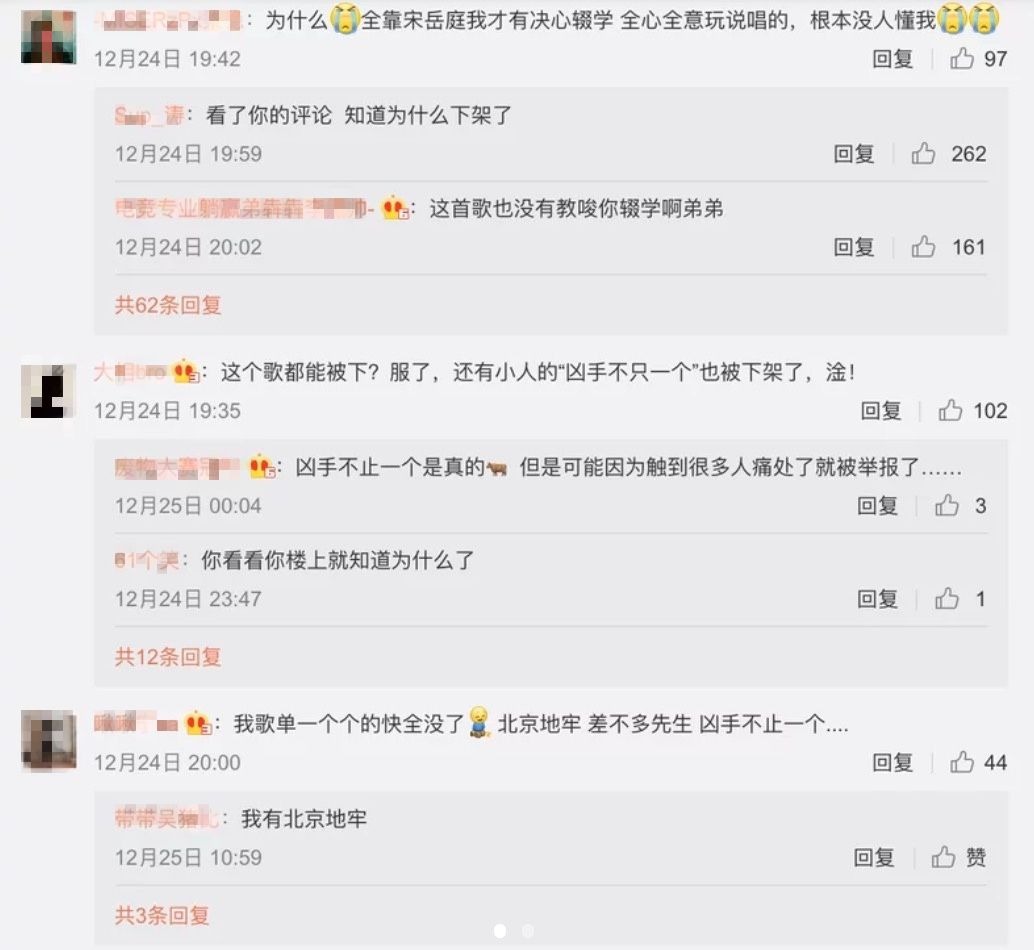1034x950 pixels.
Task: Click 回复 on the 10:59 reply
Action: coord(874,858)
